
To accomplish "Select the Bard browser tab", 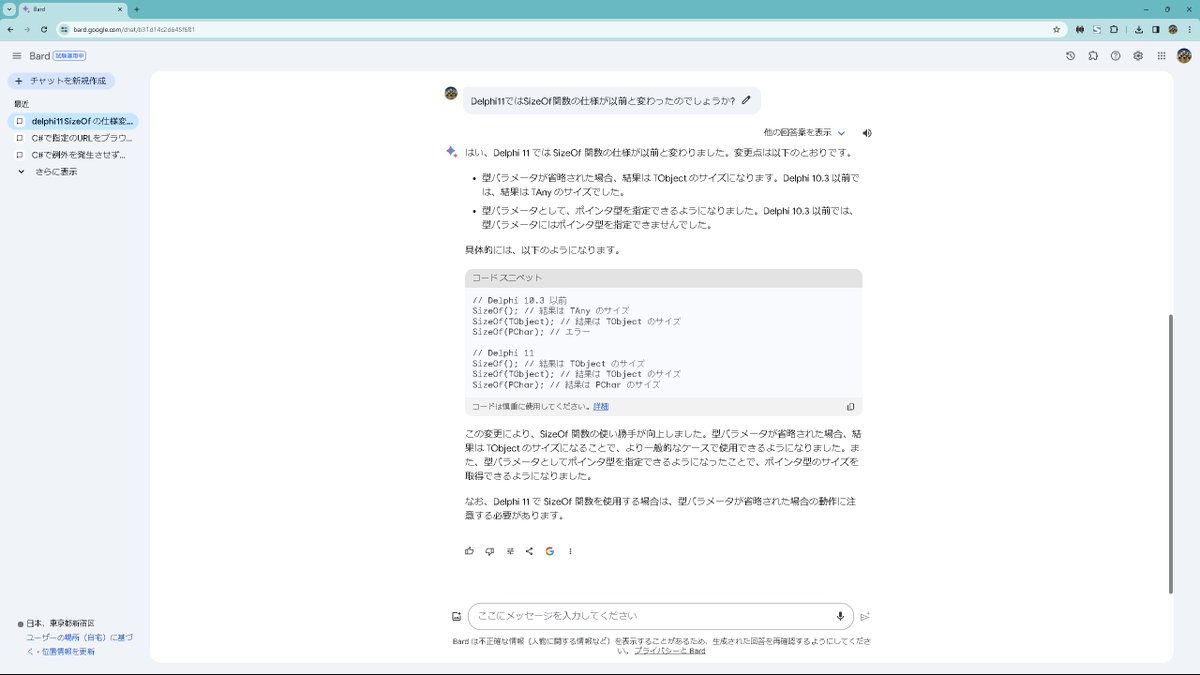I will (72, 9).
